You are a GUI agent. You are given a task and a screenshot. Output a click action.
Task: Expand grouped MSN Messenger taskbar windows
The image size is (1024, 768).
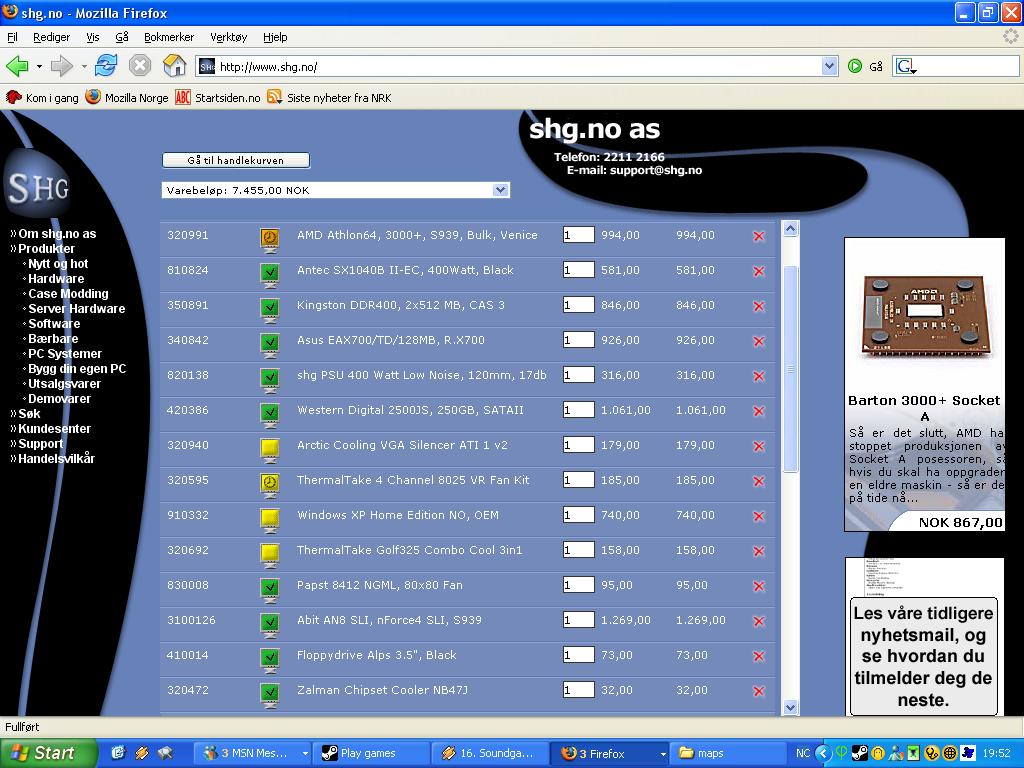304,754
